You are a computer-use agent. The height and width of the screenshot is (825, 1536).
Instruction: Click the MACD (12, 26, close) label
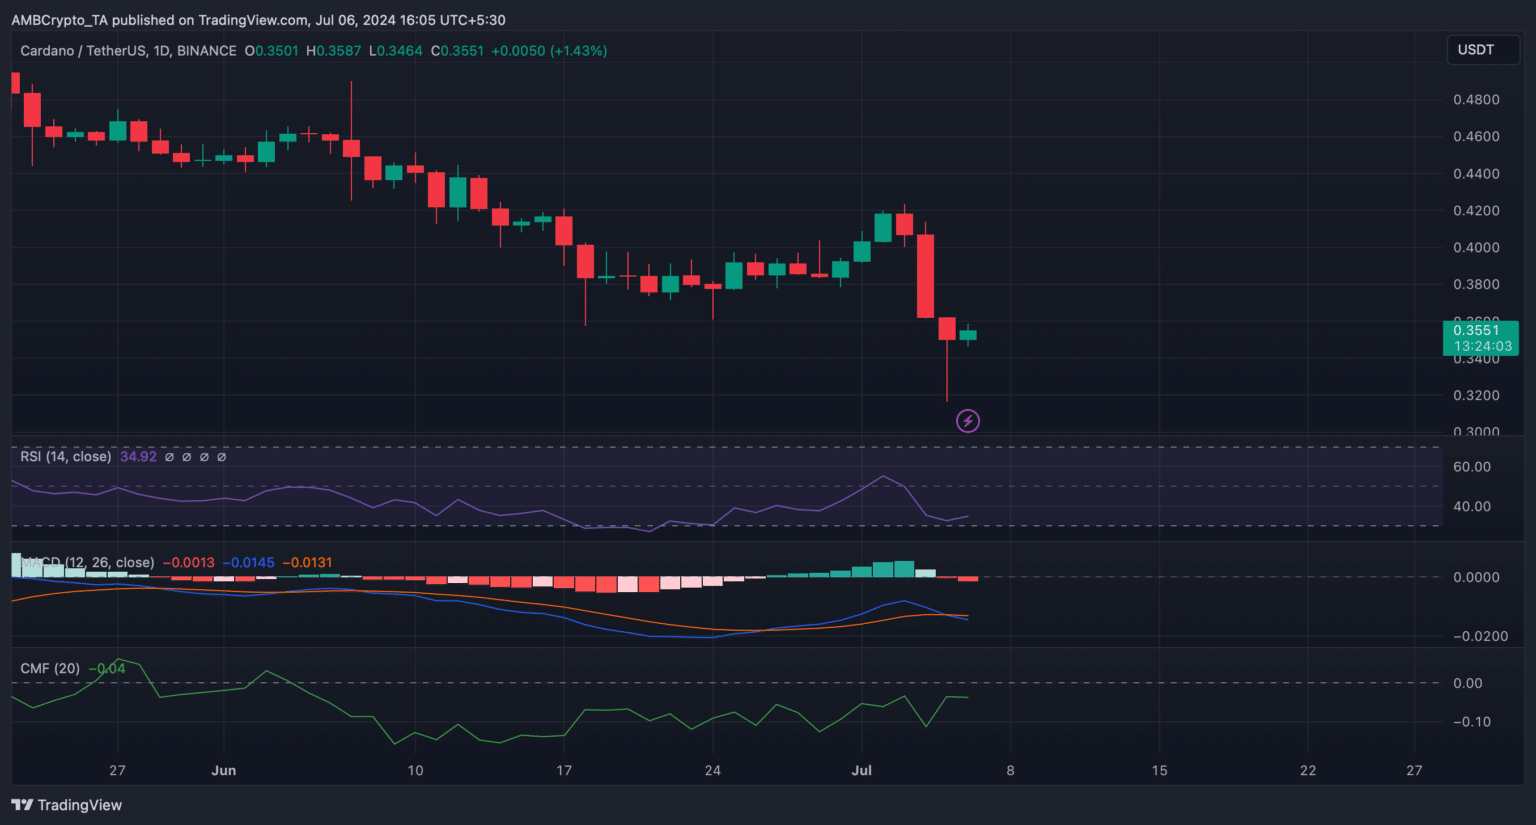(87, 563)
